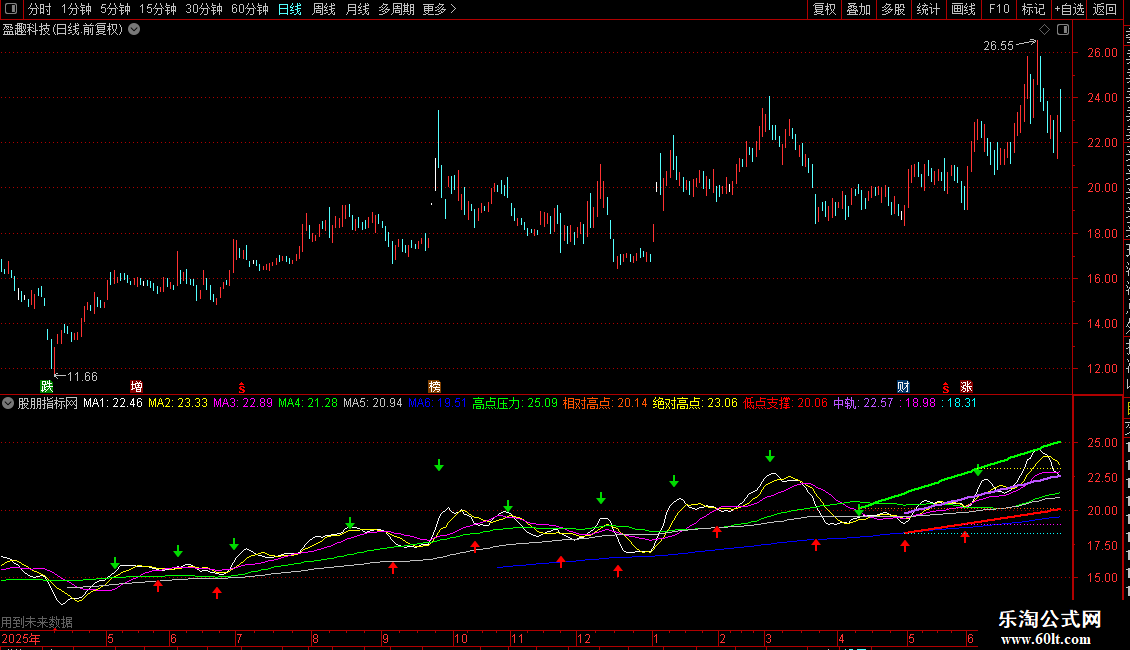Switch to 周线 weekly chart
The height and width of the screenshot is (650, 1130).
324,9
